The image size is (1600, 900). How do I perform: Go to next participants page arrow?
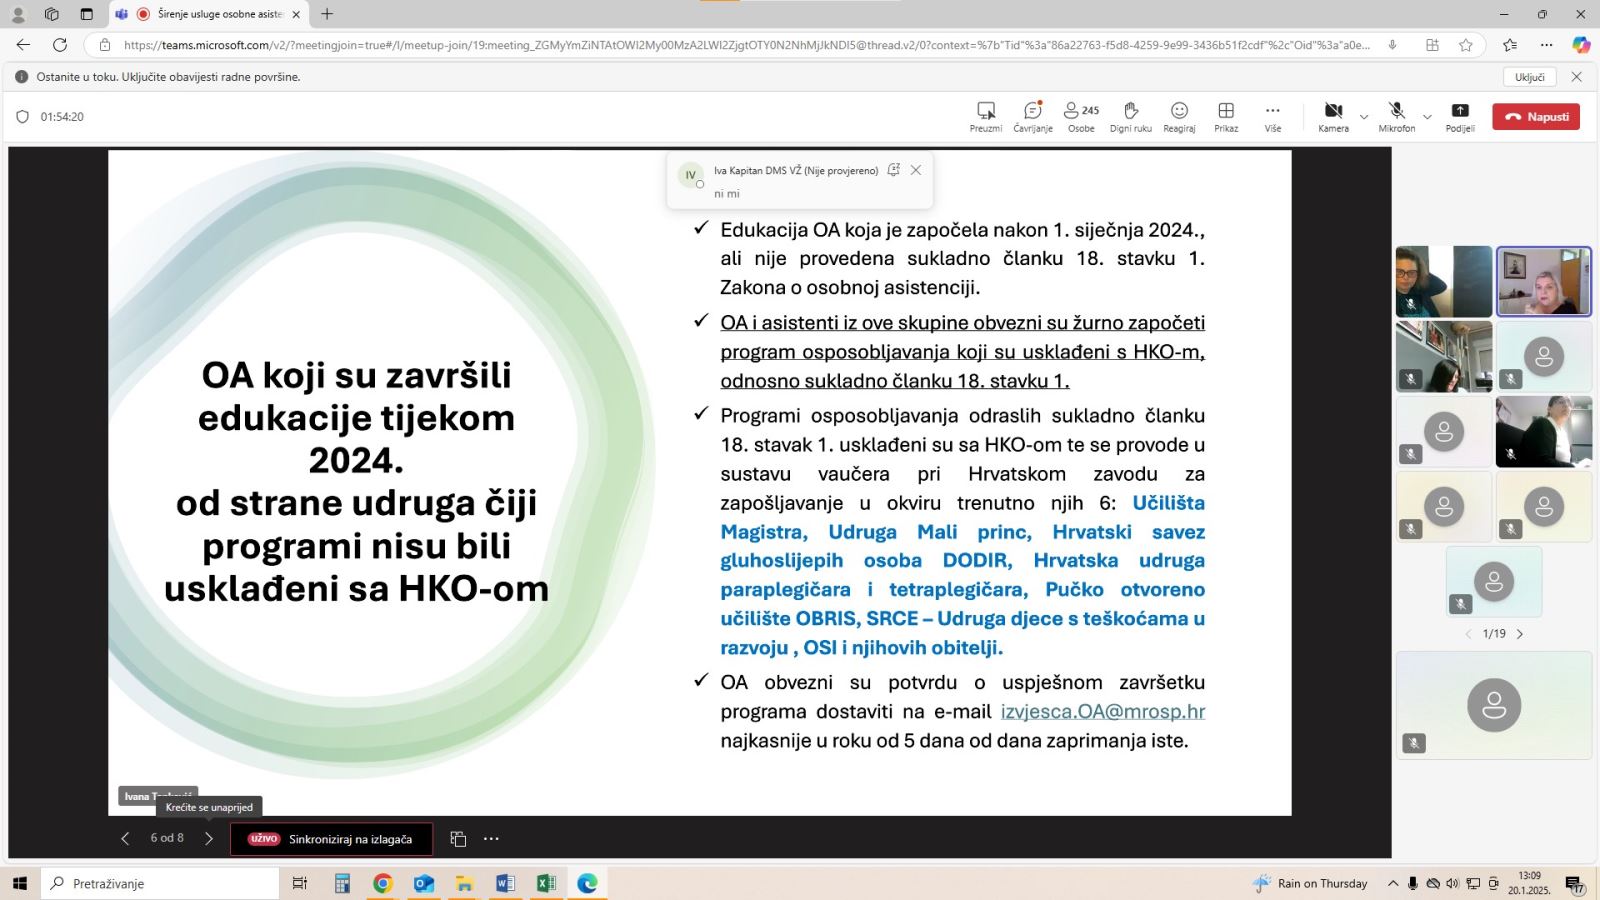tap(1520, 634)
